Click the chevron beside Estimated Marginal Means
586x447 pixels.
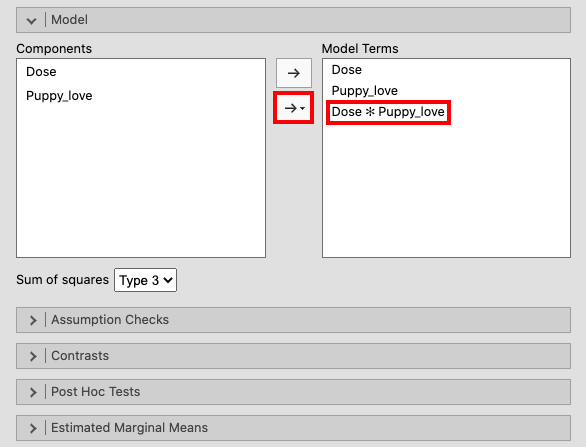(x=33, y=428)
